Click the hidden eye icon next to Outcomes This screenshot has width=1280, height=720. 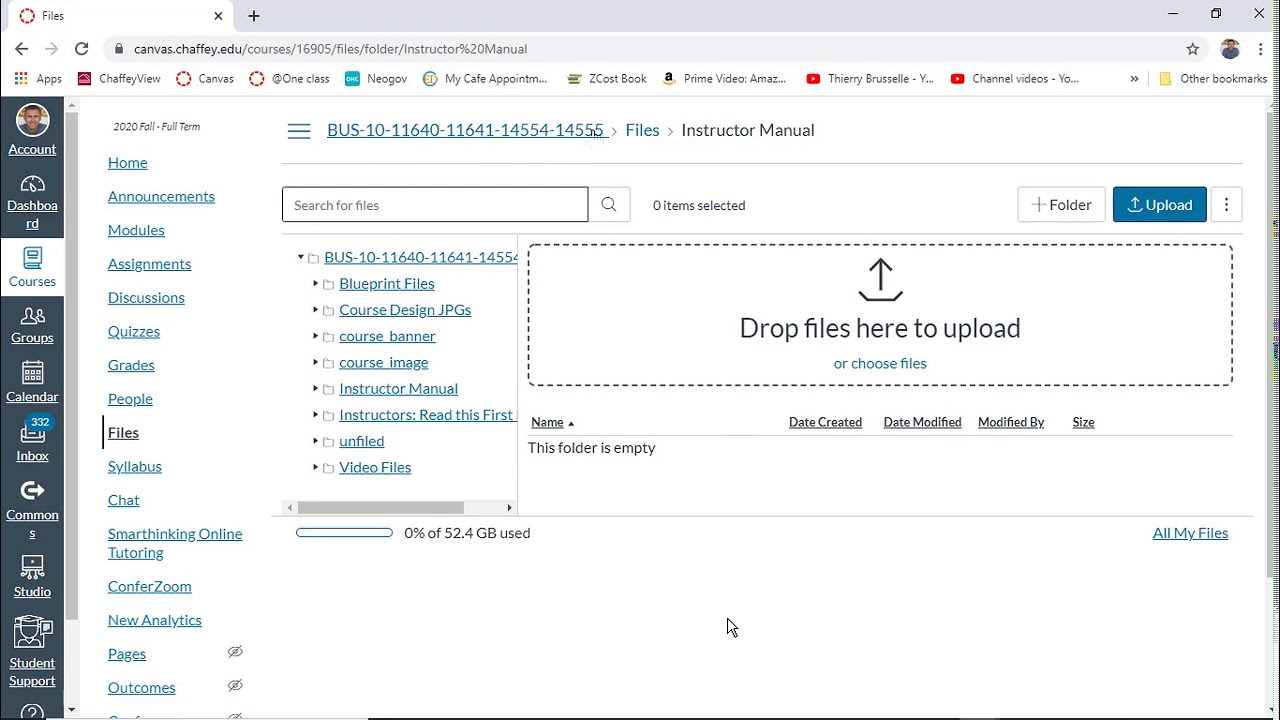235,686
